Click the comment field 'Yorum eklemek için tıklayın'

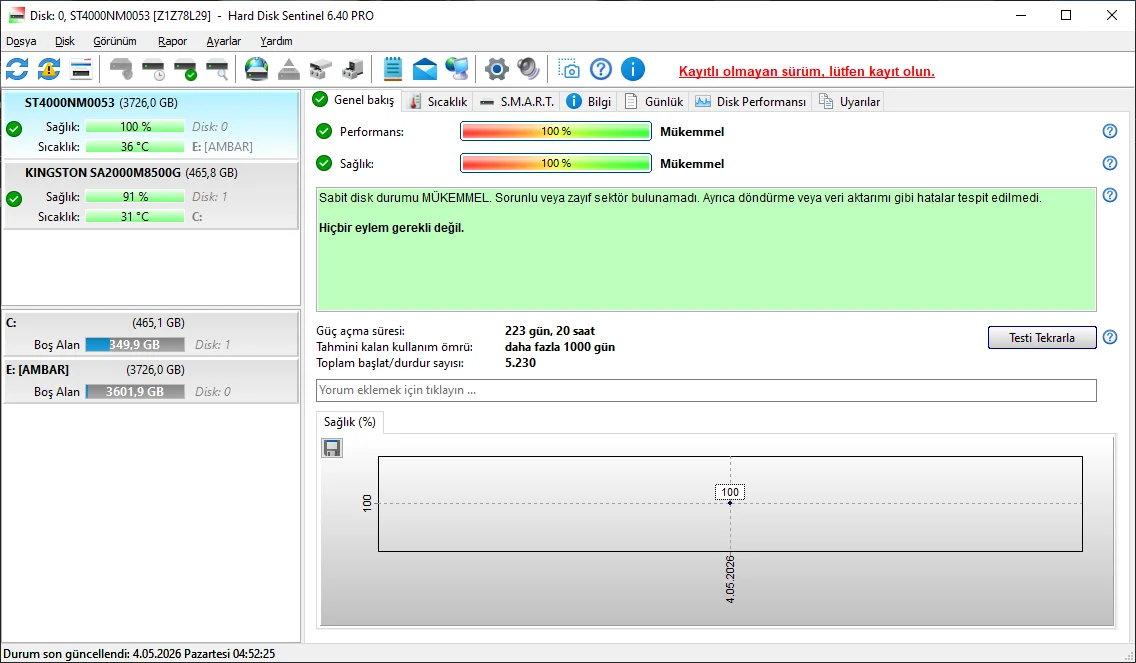tap(706, 390)
